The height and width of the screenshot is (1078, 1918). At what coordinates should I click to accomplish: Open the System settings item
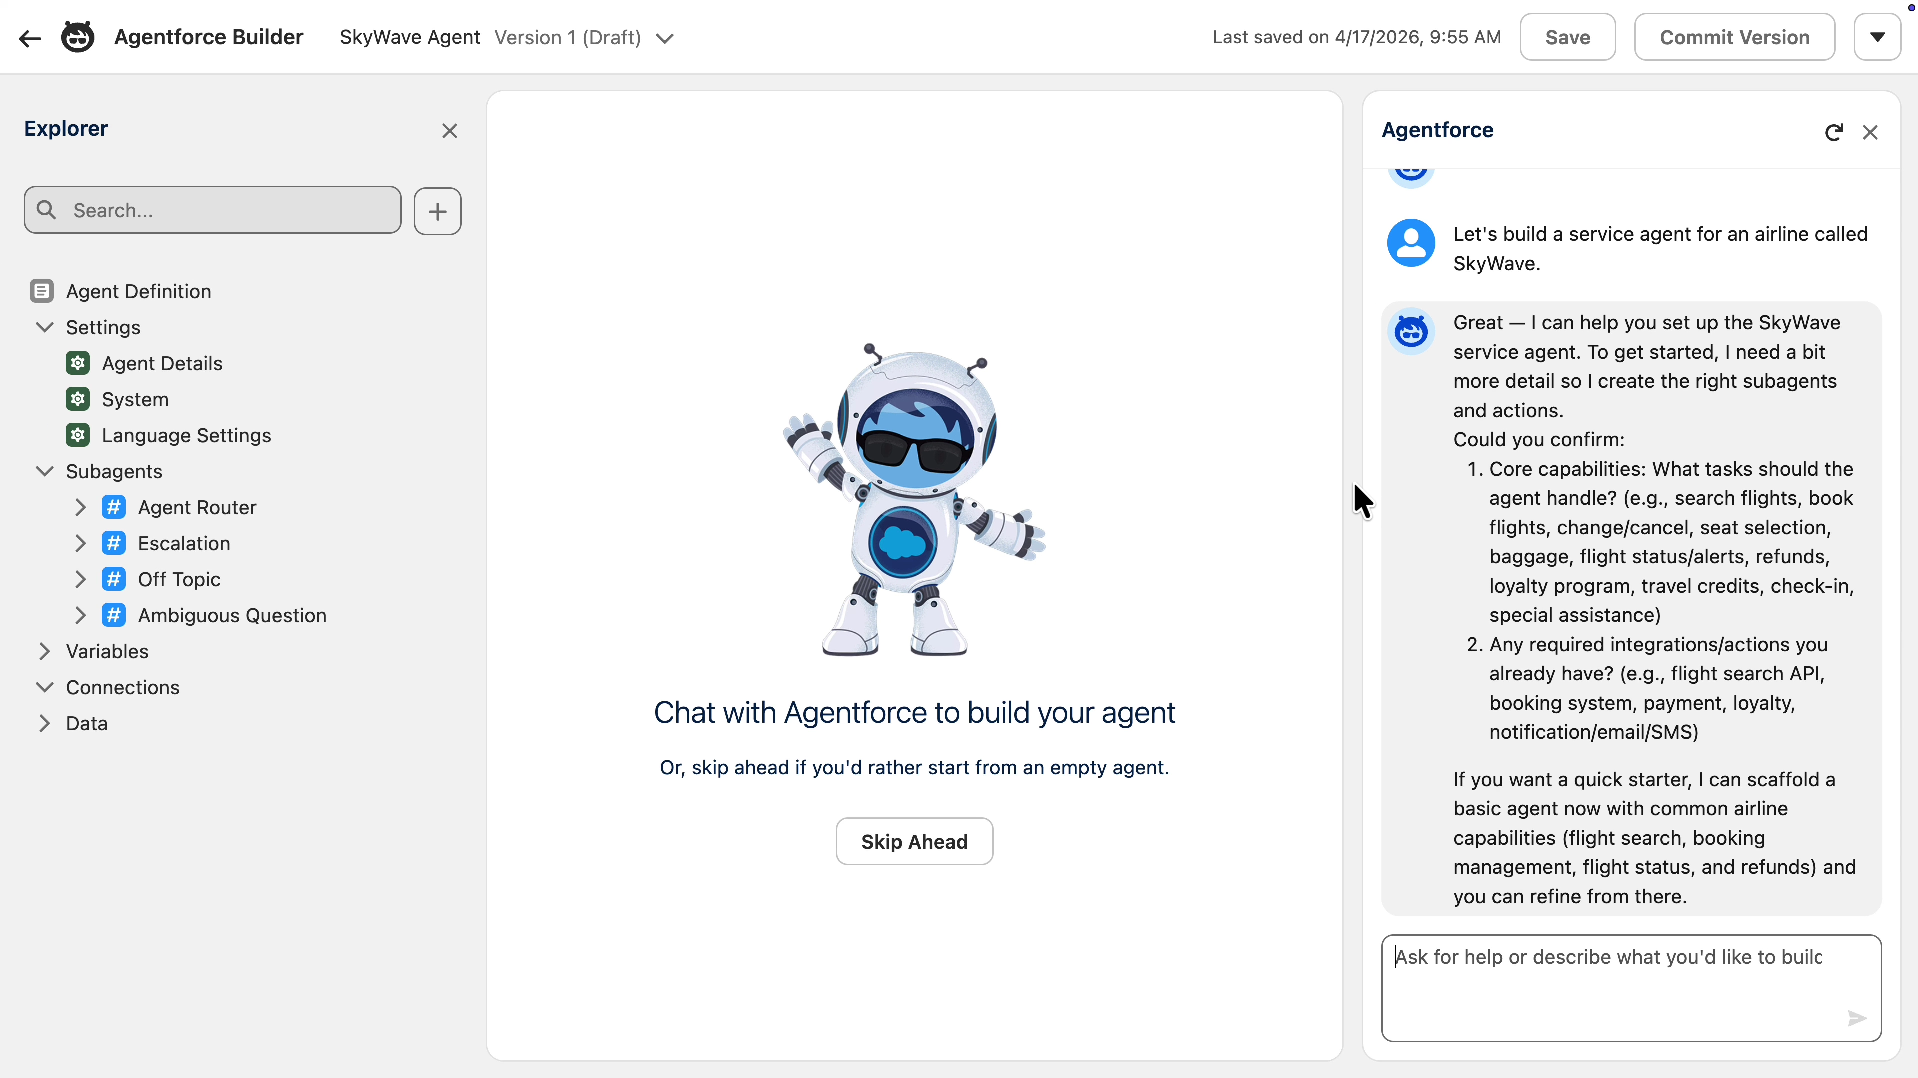tap(135, 399)
